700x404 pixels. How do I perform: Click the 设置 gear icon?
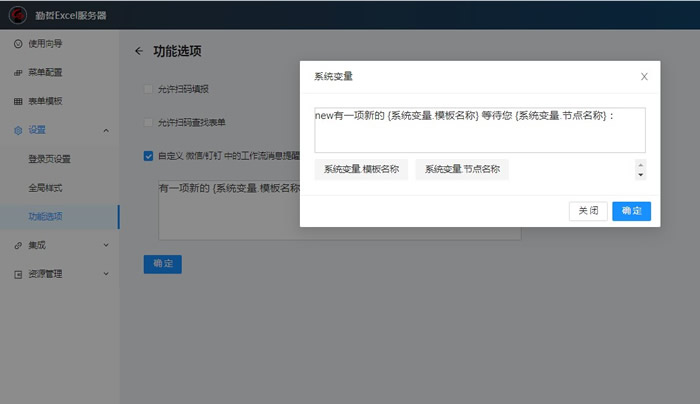18,130
